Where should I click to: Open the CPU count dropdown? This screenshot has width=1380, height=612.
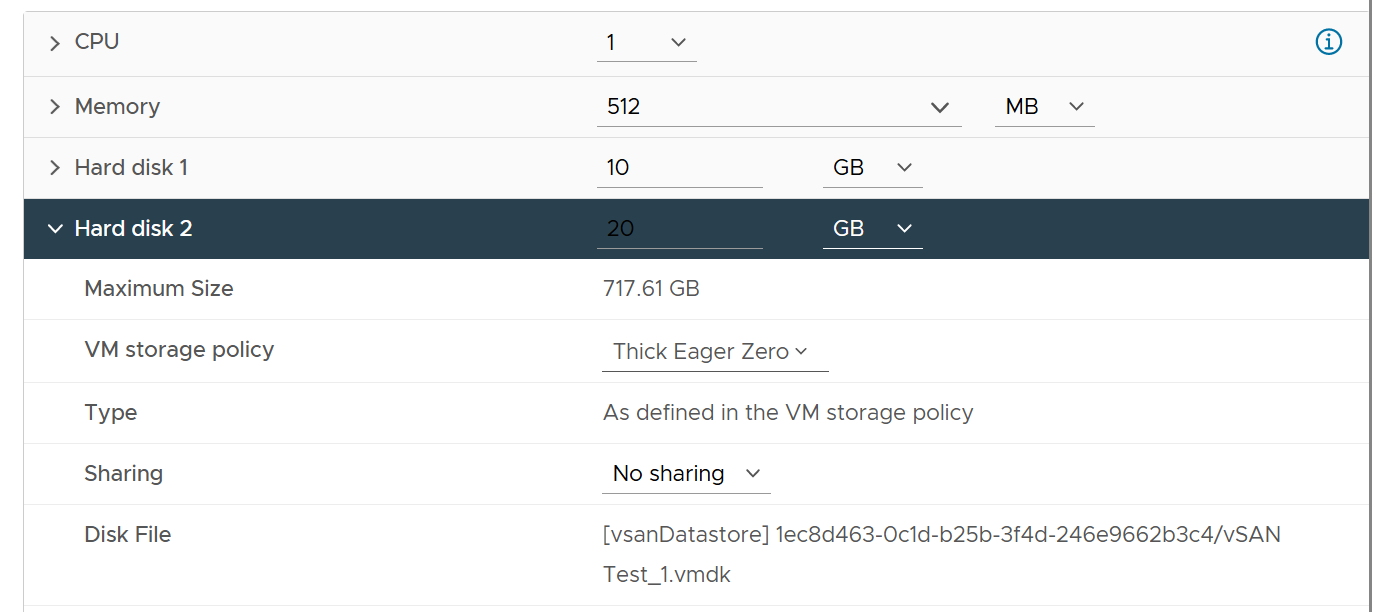pos(647,43)
